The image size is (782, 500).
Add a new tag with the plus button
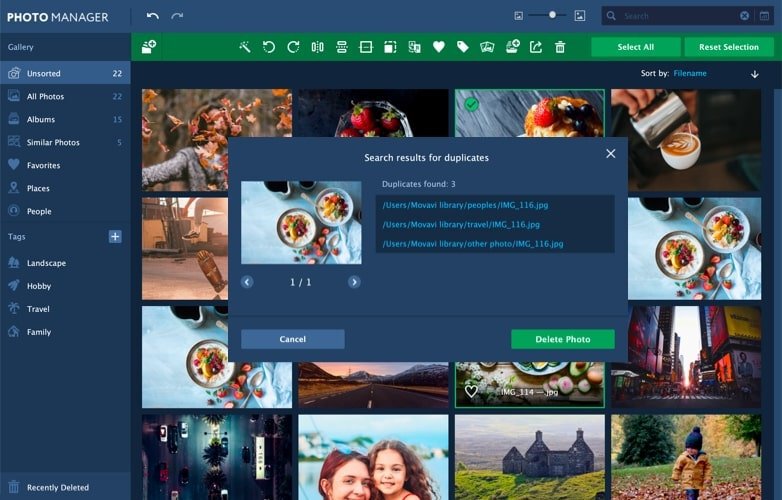(x=115, y=237)
